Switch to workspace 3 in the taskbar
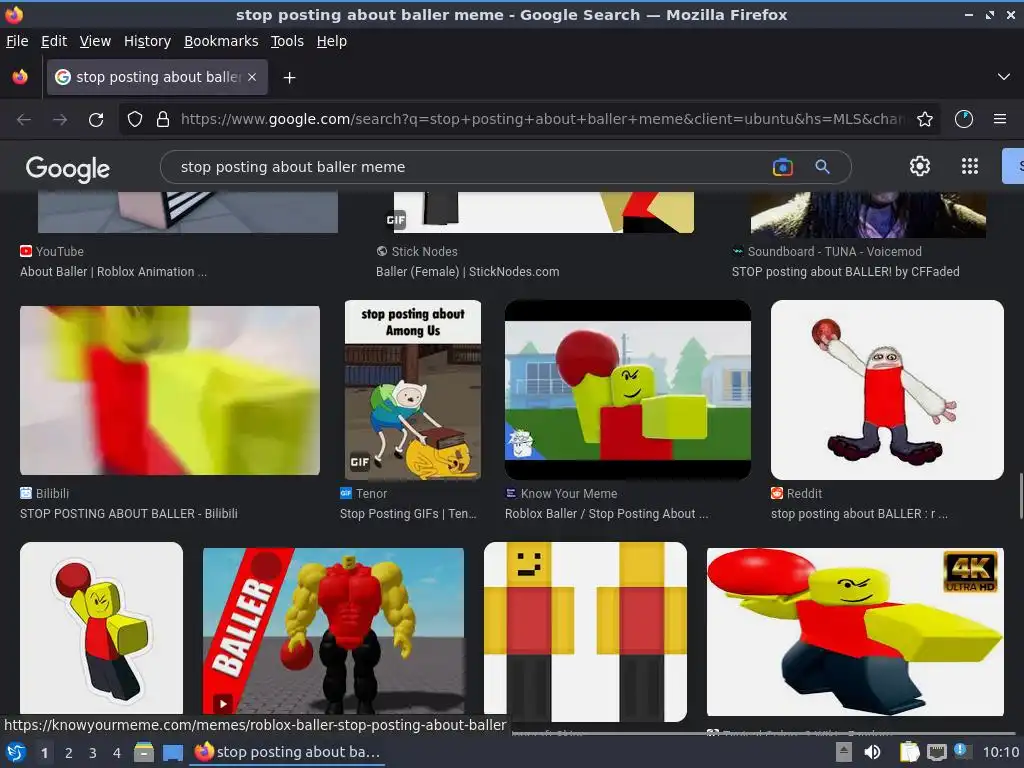 93,753
